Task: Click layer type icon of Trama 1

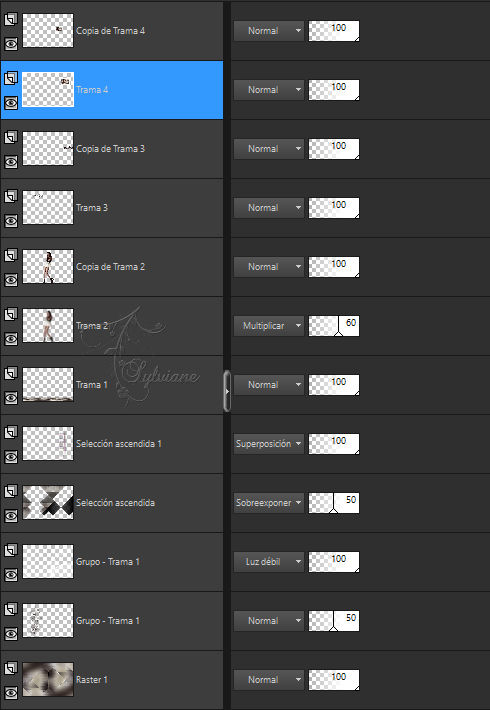Action: pos(11,373)
